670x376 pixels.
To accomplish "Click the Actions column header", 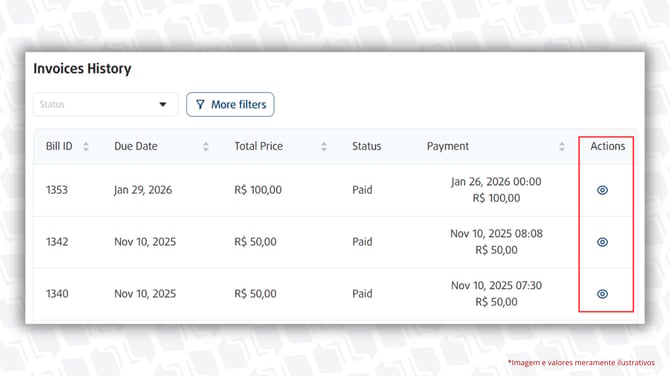I will [608, 146].
